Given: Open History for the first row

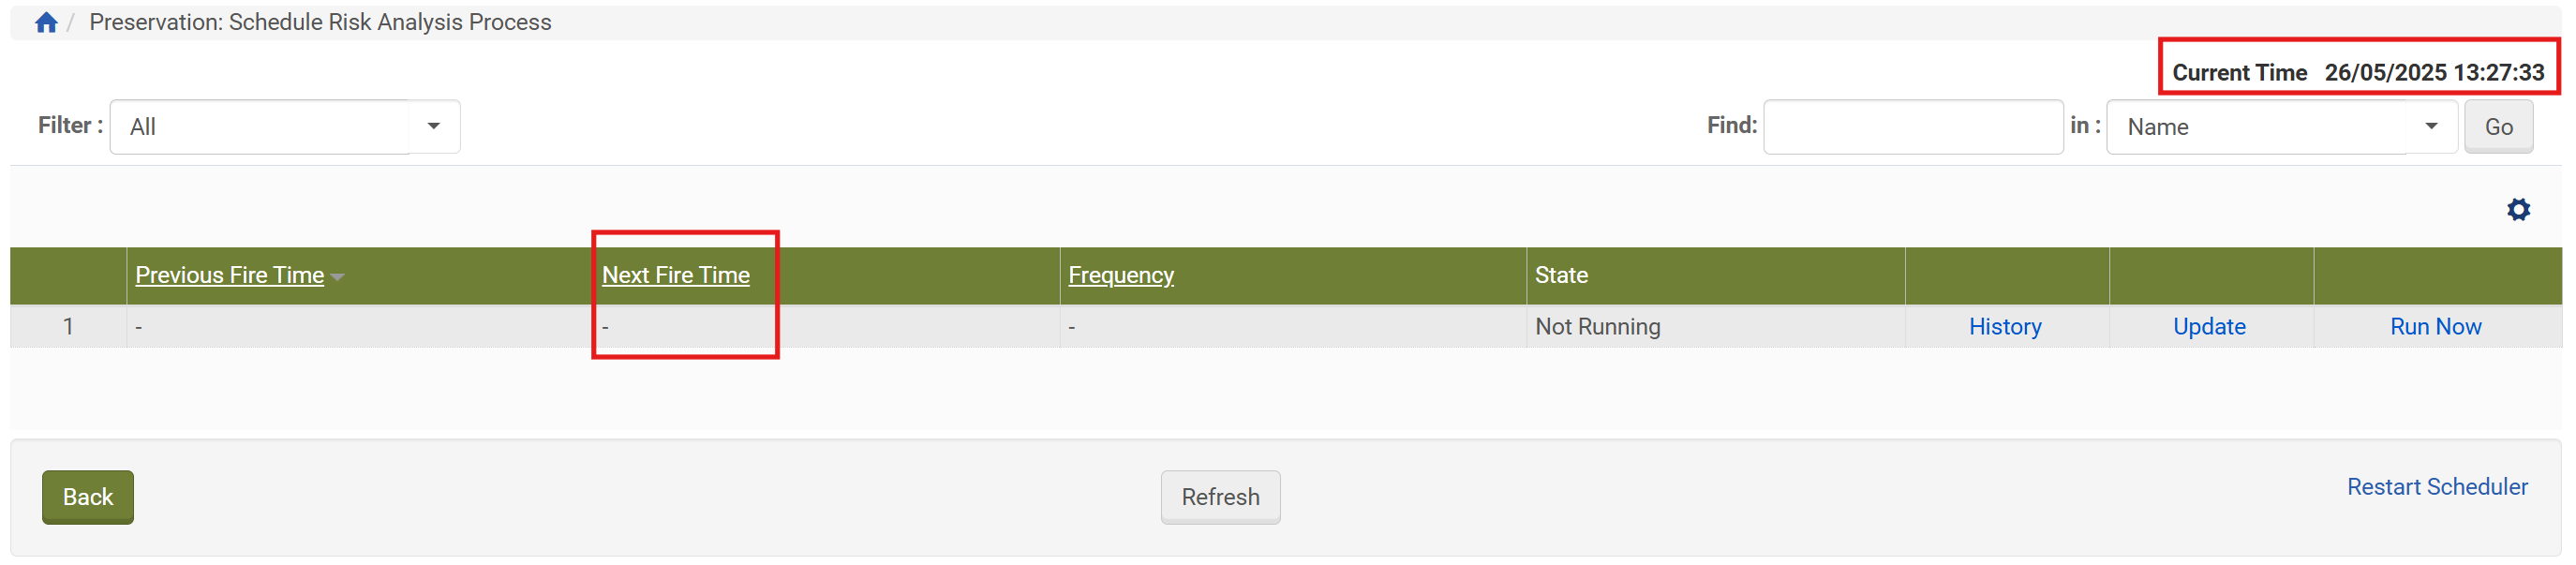Looking at the screenshot, I should (2004, 327).
